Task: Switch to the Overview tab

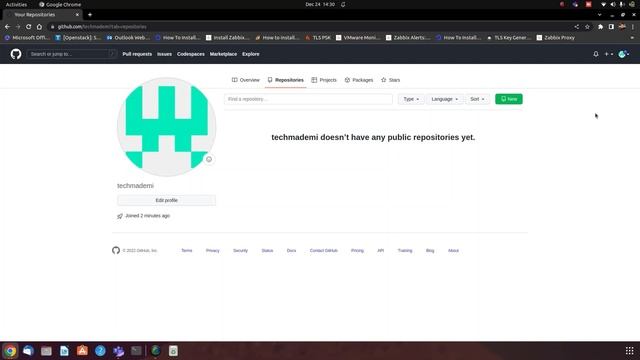Action: 246,80
